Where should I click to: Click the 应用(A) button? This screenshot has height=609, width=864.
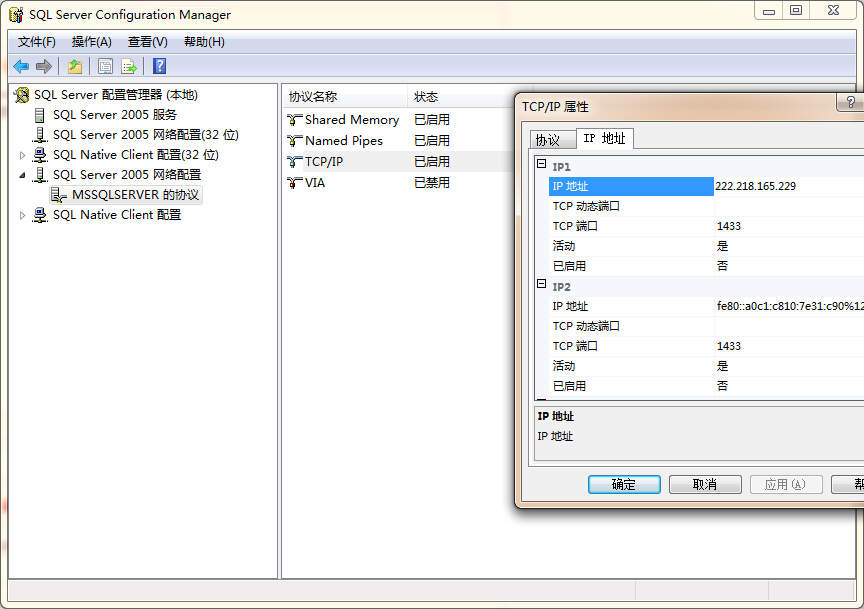786,484
